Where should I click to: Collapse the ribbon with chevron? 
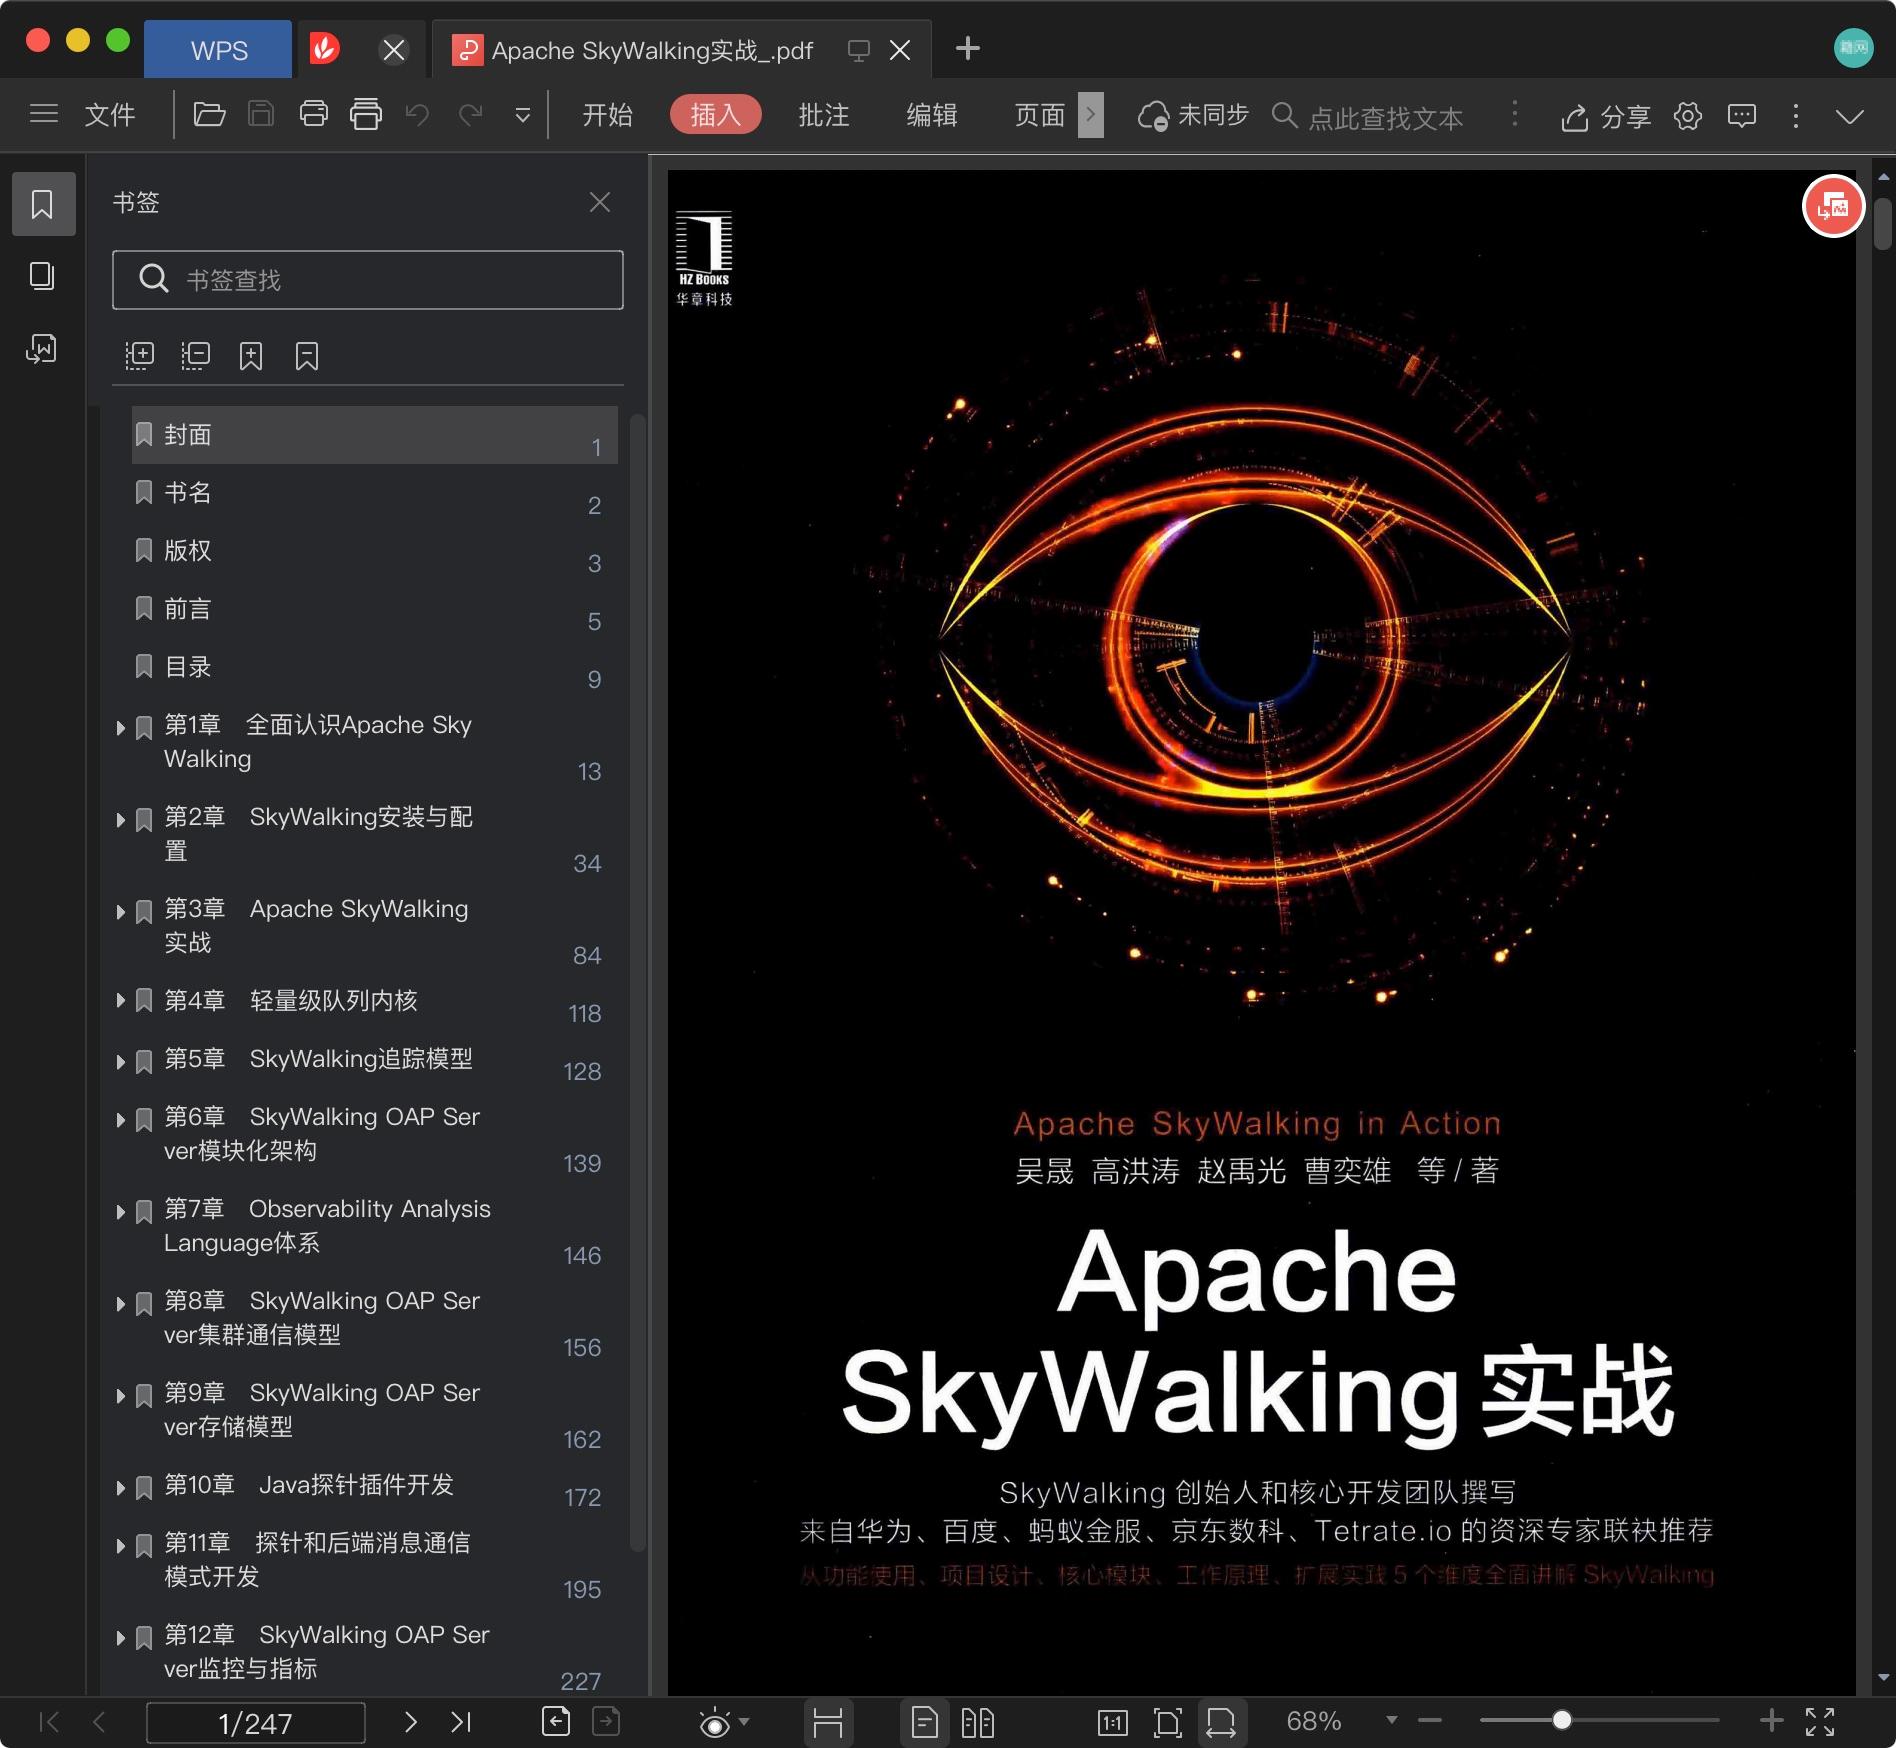coord(1850,116)
